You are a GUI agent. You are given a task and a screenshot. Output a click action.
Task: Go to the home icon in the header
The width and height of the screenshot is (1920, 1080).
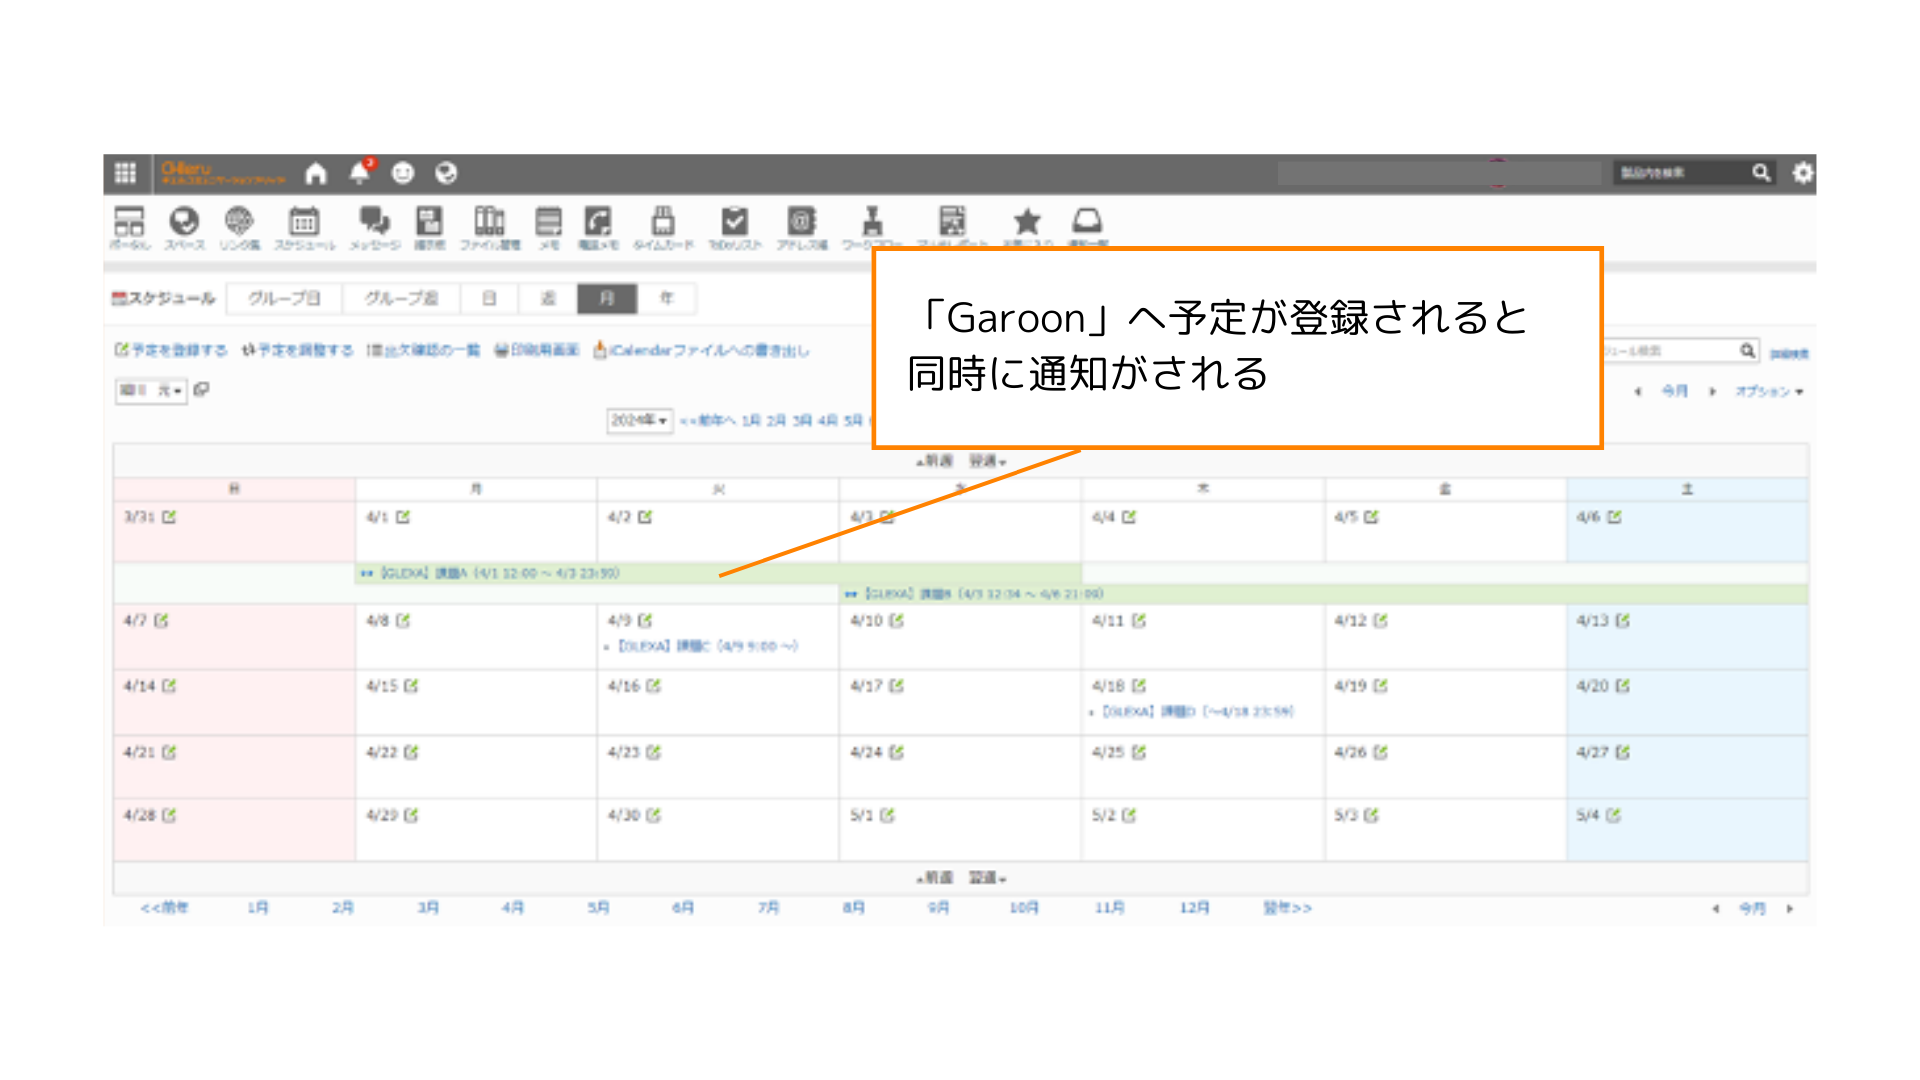(316, 173)
